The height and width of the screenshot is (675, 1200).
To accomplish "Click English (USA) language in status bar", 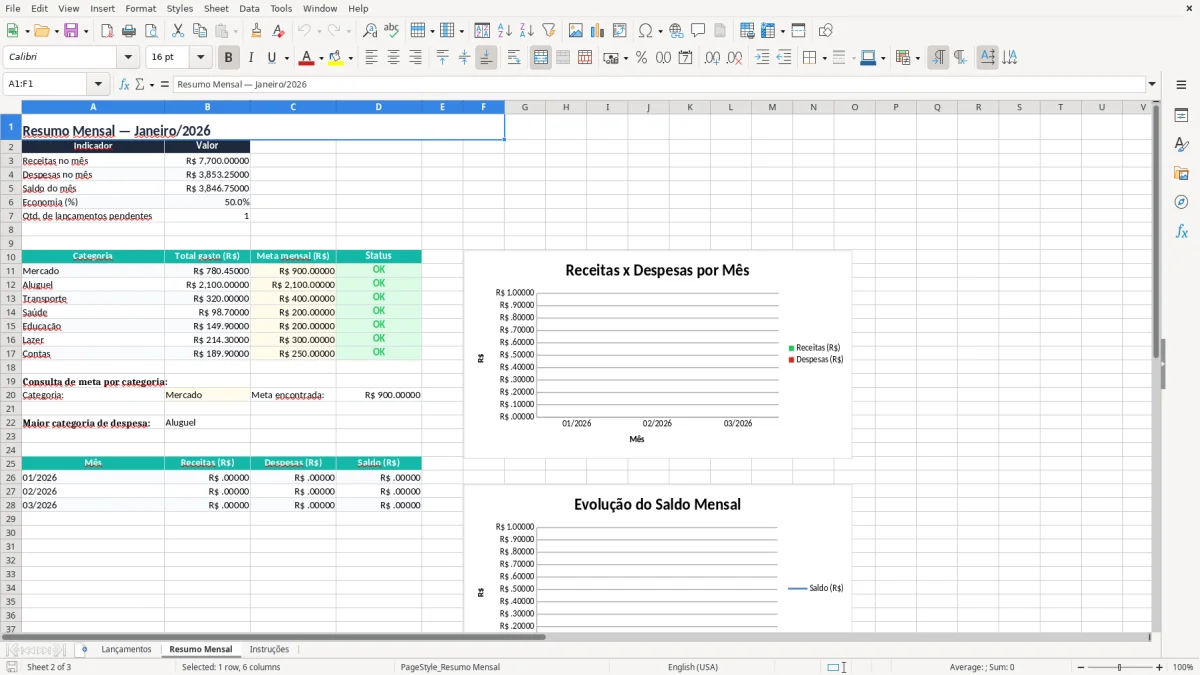I will tap(693, 667).
